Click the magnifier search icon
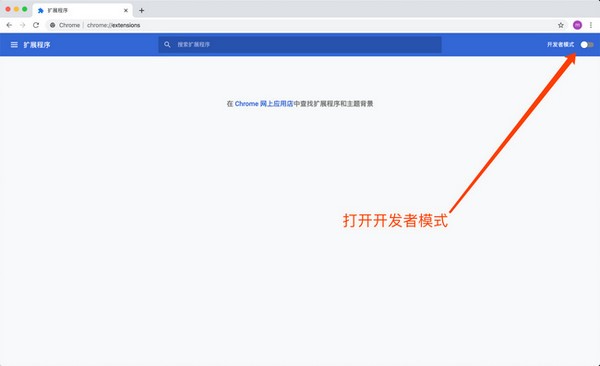 [x=167, y=44]
